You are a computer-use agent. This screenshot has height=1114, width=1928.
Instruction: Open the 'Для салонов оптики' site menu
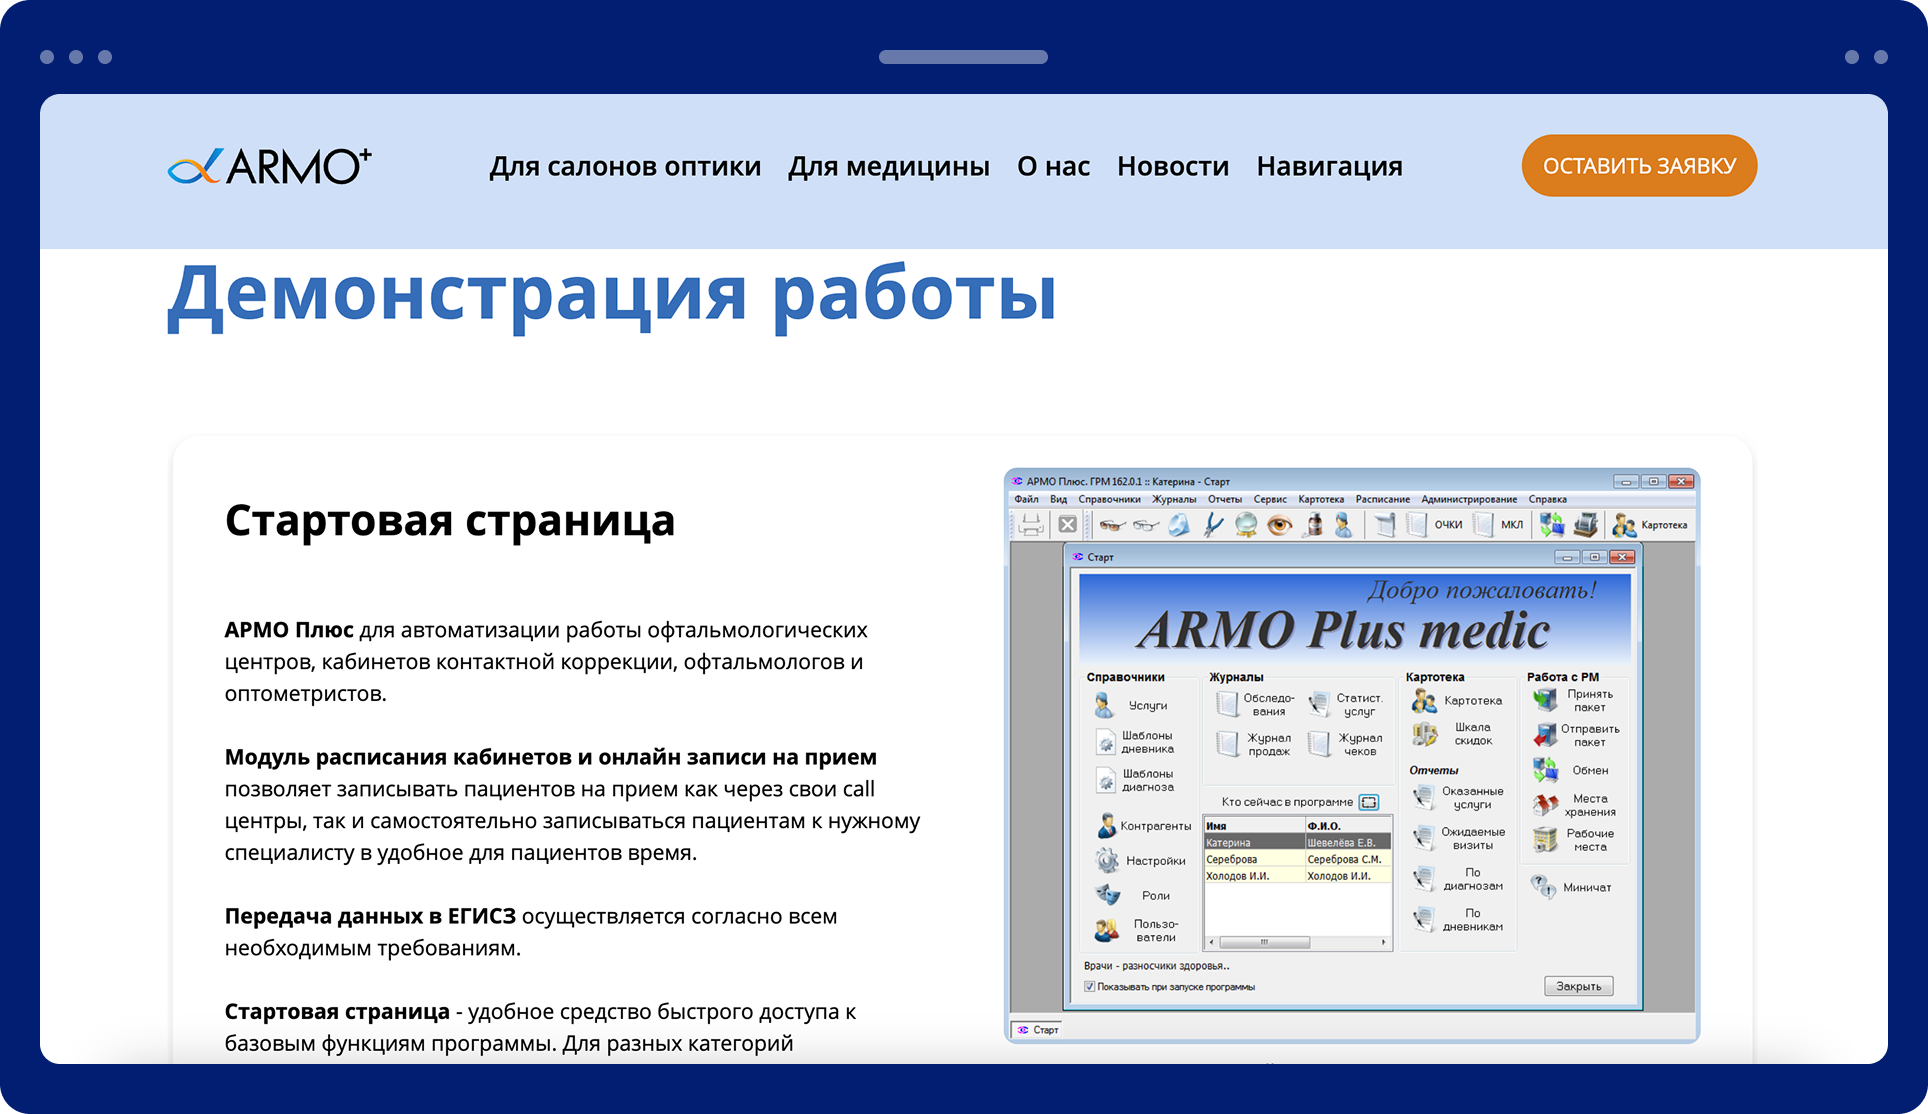click(625, 166)
